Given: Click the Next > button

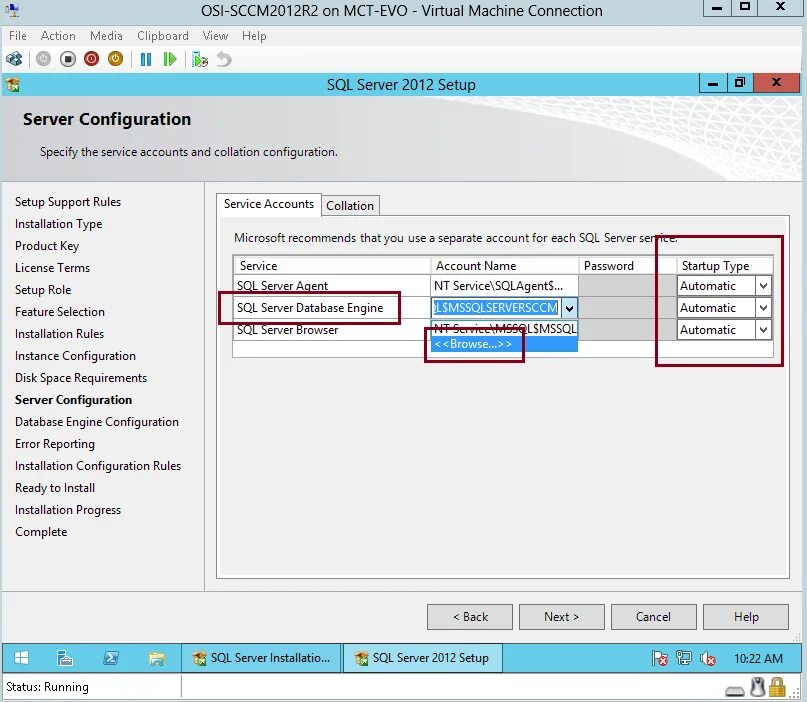Looking at the screenshot, I should click(x=562, y=617).
